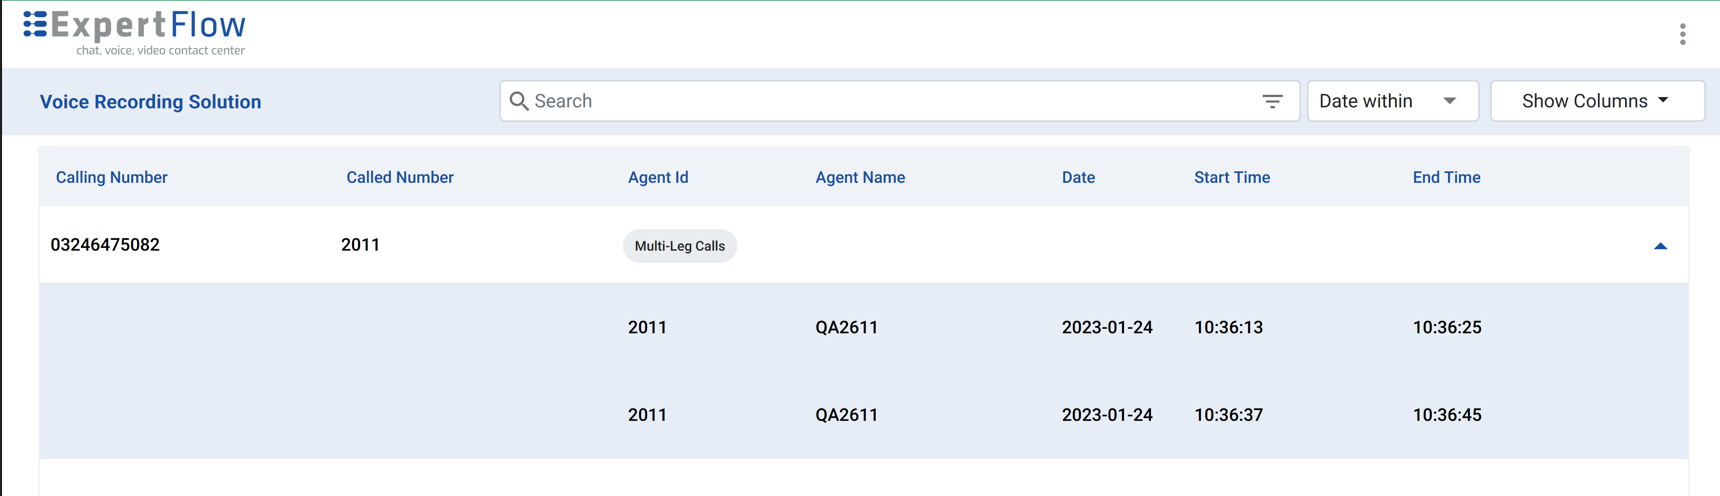
Task: Select the call leg starting 10:36:13
Action: tap(1228, 327)
